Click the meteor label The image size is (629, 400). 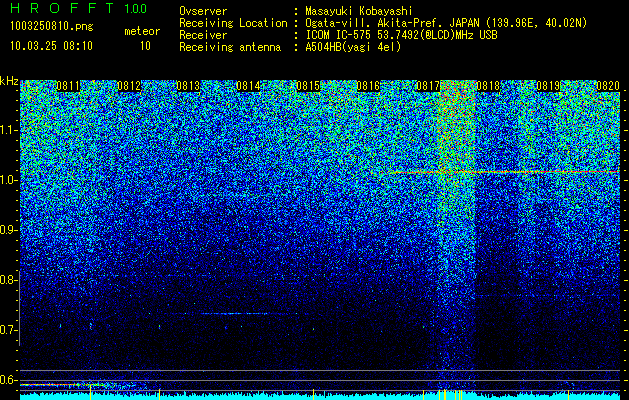pyautogui.click(x=142, y=31)
